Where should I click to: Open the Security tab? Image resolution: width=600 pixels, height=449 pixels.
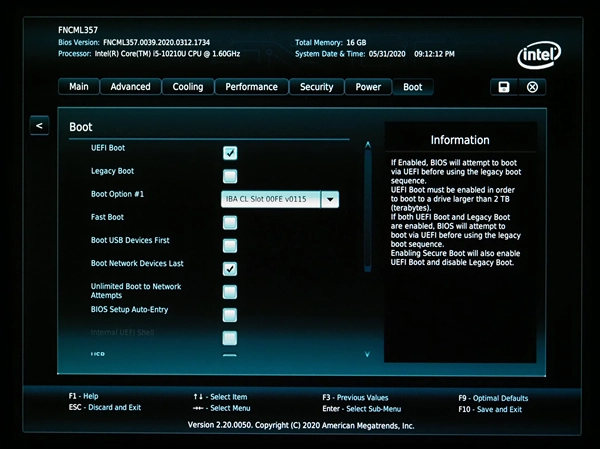(x=316, y=87)
